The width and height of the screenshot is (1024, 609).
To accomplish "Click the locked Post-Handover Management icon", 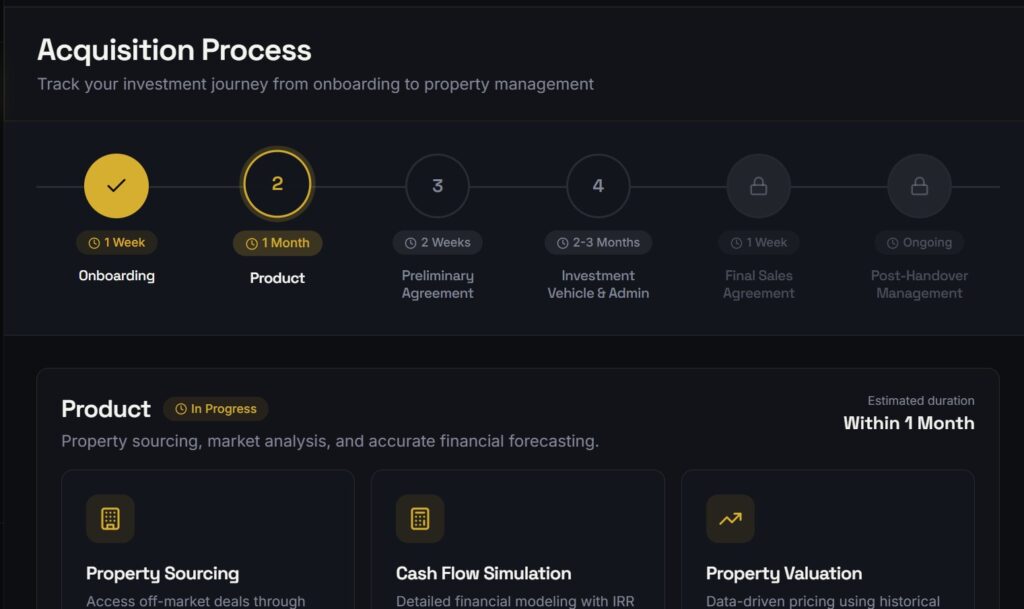I will (x=919, y=186).
